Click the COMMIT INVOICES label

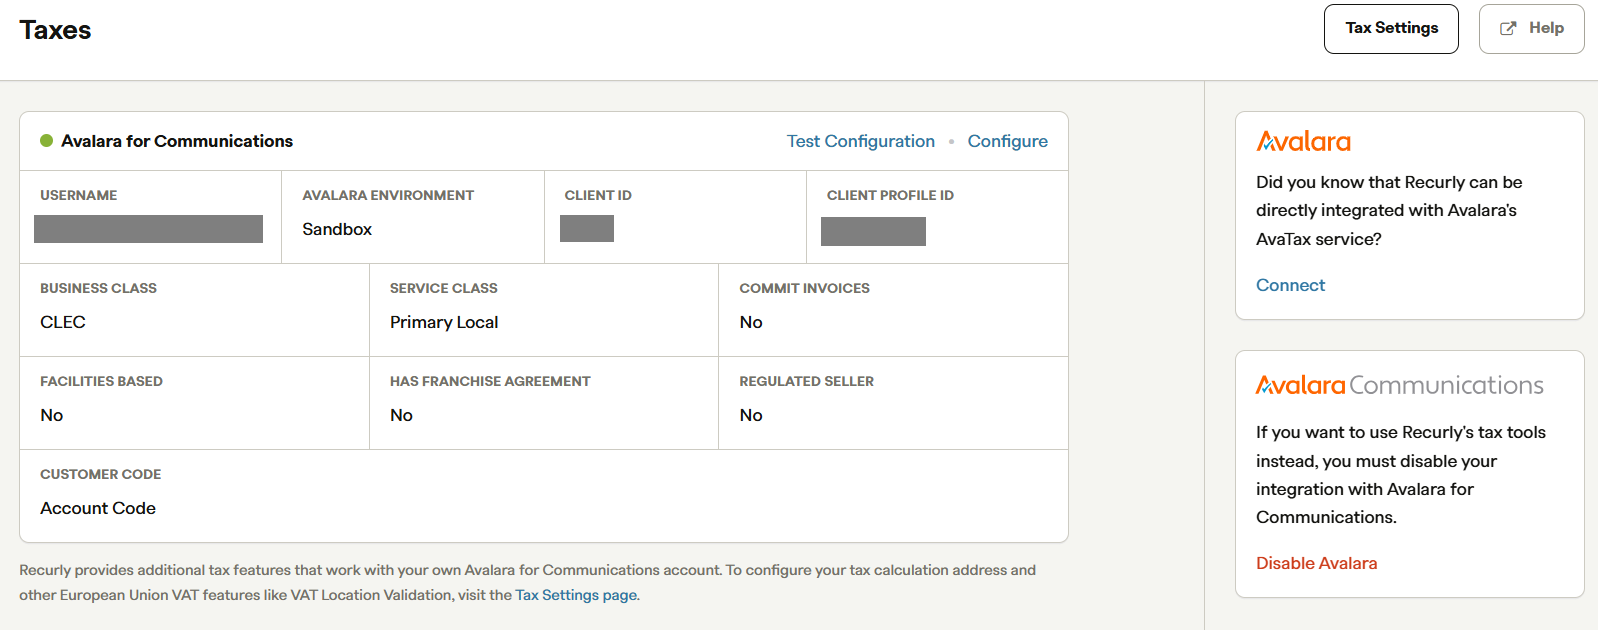click(804, 288)
